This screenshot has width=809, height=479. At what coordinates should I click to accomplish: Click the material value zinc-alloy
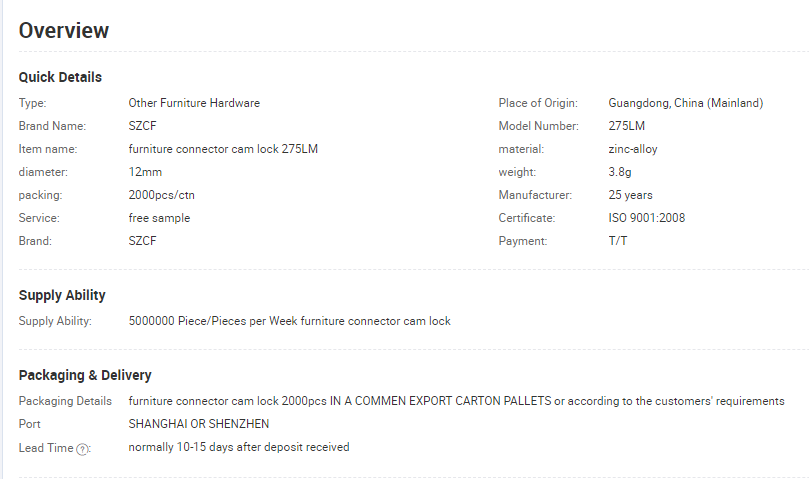(633, 149)
